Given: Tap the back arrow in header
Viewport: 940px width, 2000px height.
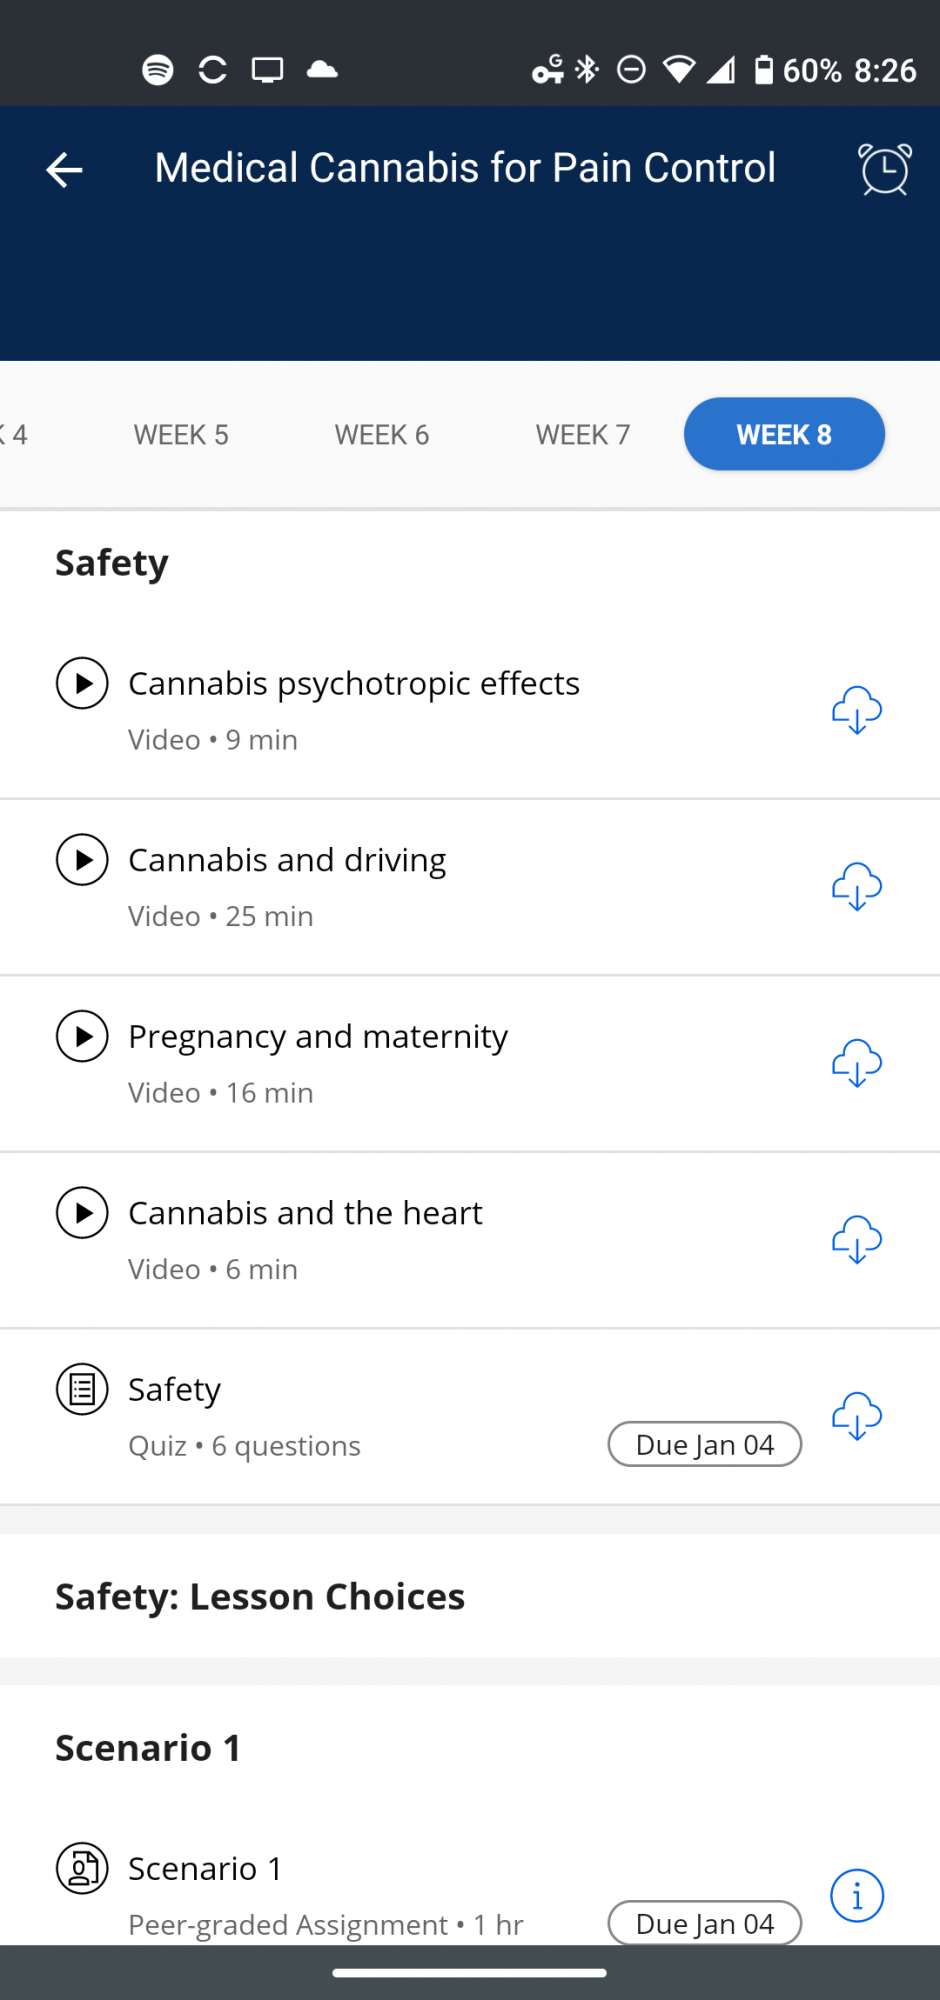Looking at the screenshot, I should click(x=64, y=169).
